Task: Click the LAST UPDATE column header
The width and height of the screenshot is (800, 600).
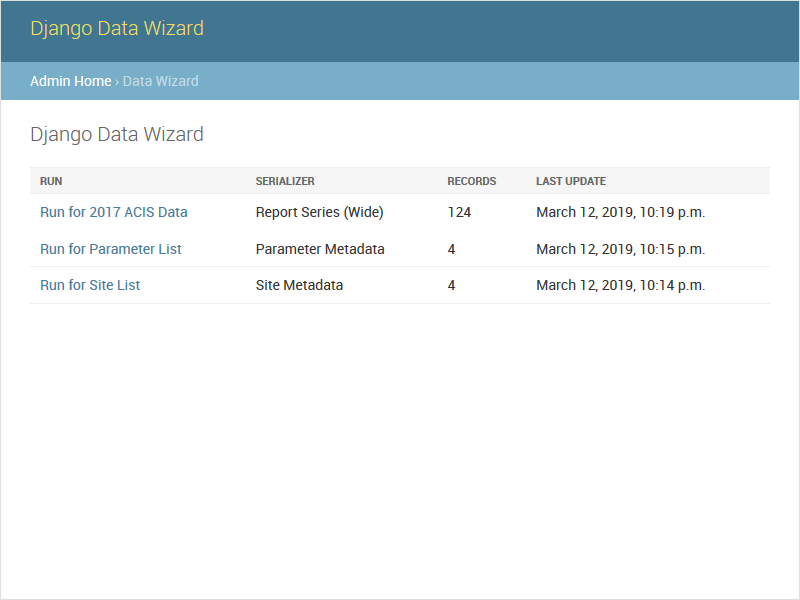Action: point(571,181)
